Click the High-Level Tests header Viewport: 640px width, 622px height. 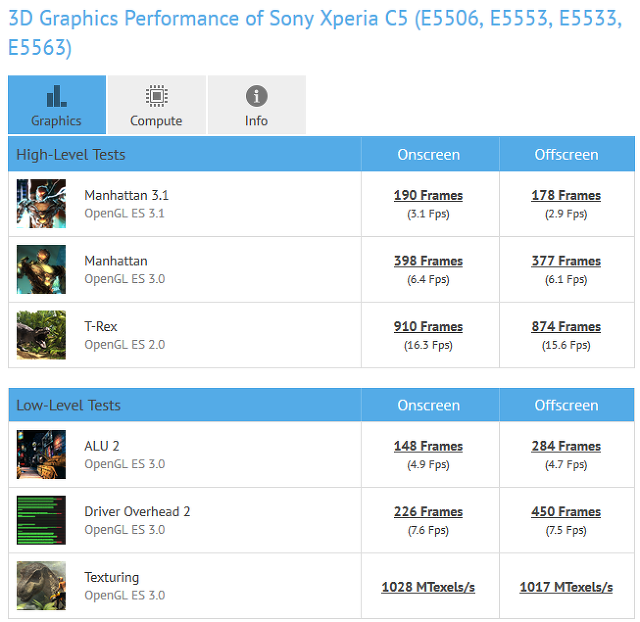tap(71, 155)
